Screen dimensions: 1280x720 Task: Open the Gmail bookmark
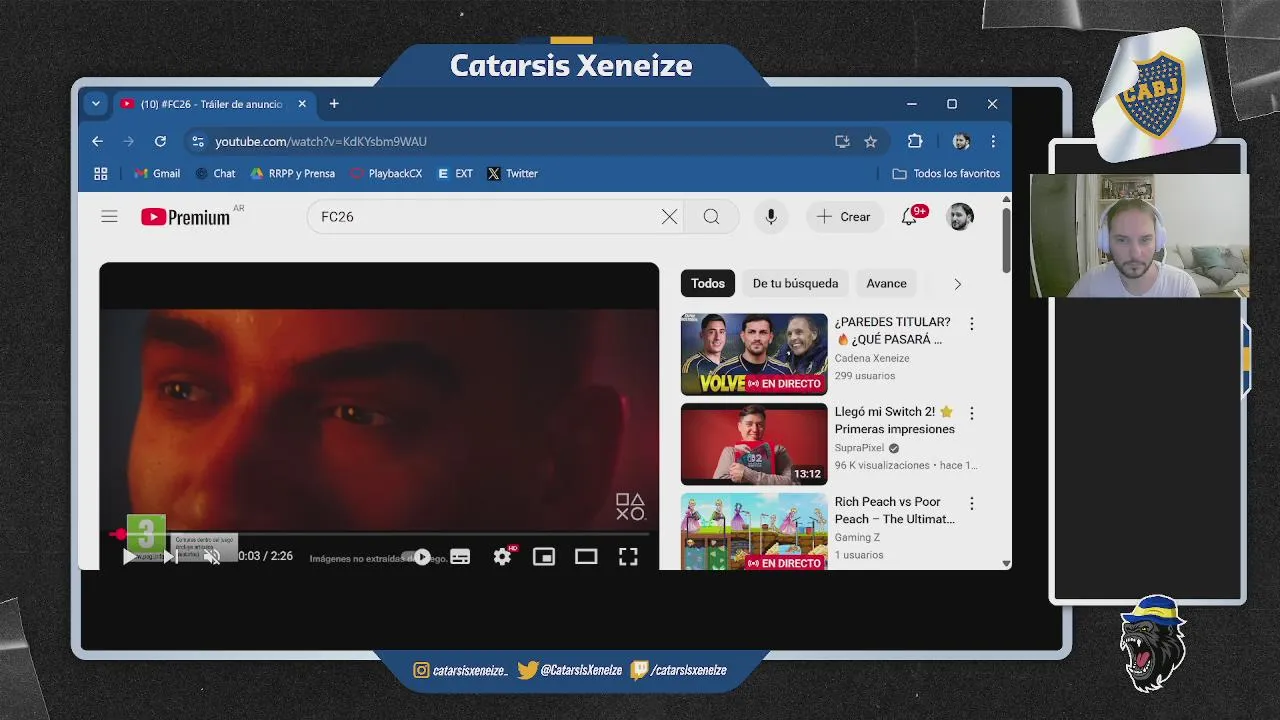tap(157, 174)
